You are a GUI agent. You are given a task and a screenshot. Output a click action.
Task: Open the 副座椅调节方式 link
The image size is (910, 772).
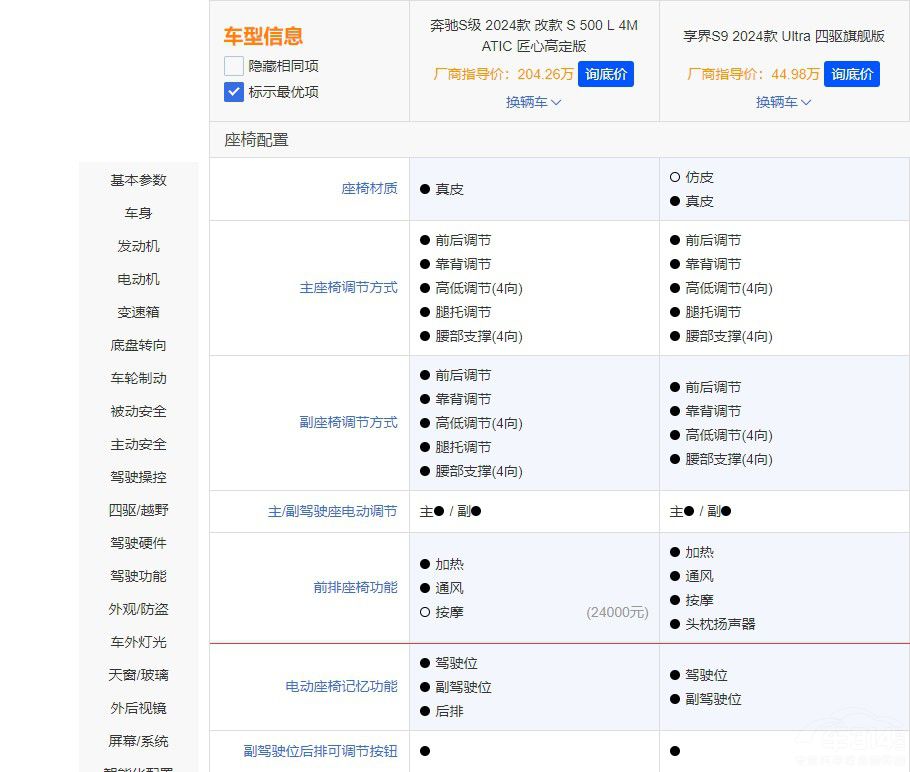pos(347,422)
